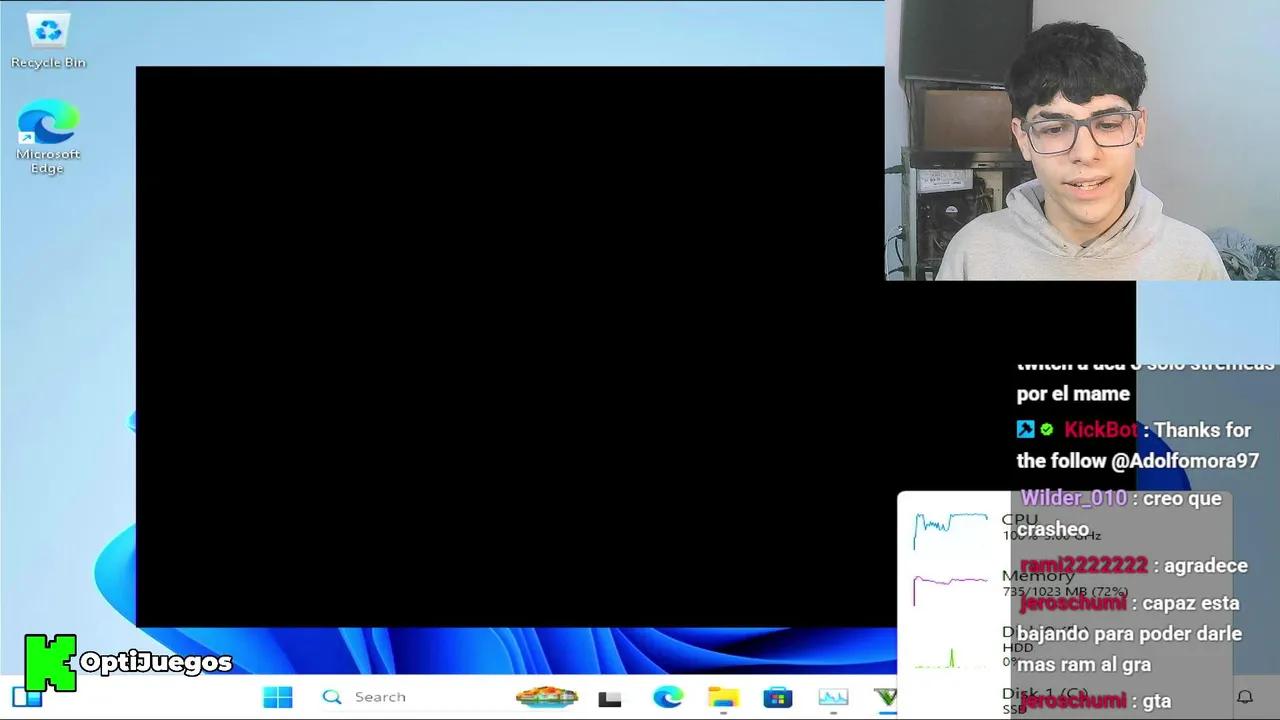Open the Recycle Bin desktop icon
Viewport: 1280px width, 720px height.
point(48,42)
